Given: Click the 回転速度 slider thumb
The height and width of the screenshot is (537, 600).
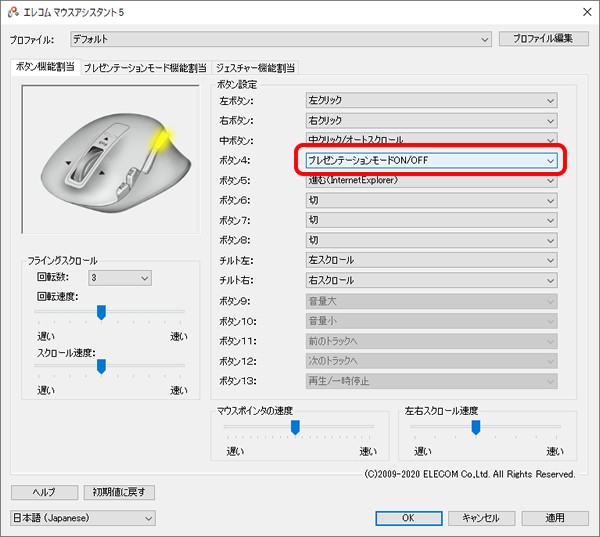Looking at the screenshot, I should click(x=101, y=312).
